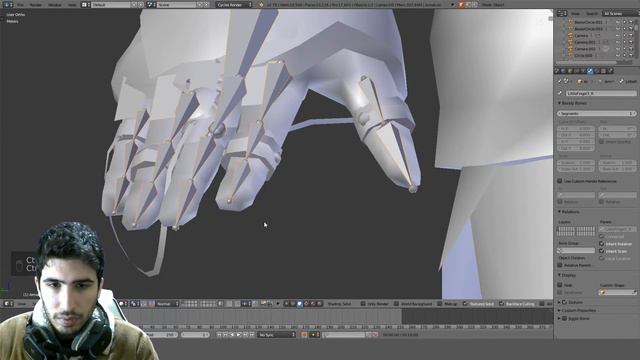Click the bone name field LittleFinger3.R
Image resolution: width=640 pixels, height=360 pixels.
point(600,93)
